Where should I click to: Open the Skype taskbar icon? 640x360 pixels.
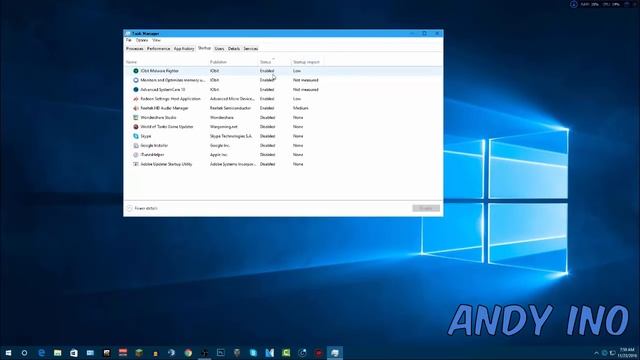253,353
